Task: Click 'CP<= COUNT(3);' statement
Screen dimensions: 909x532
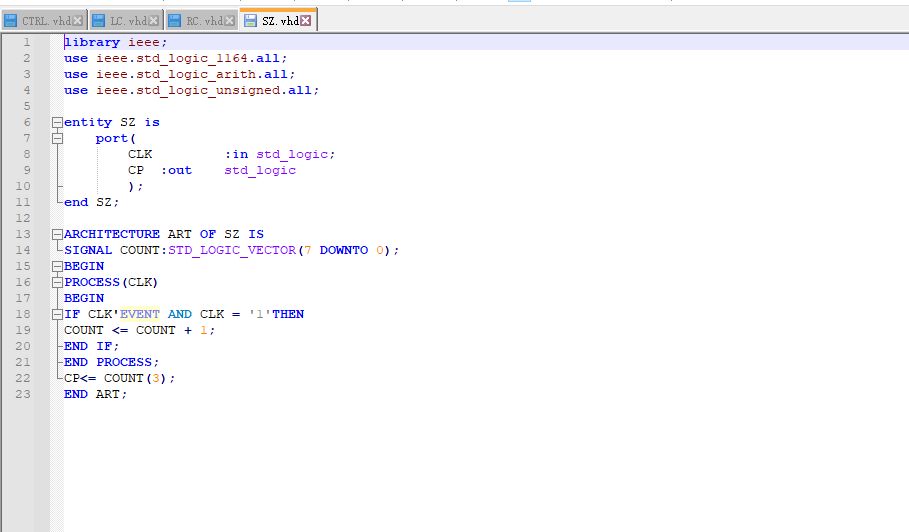Action: [x=119, y=378]
